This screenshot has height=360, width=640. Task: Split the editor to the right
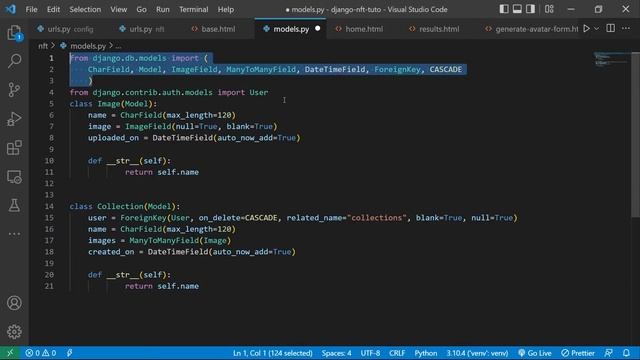tap(611, 29)
